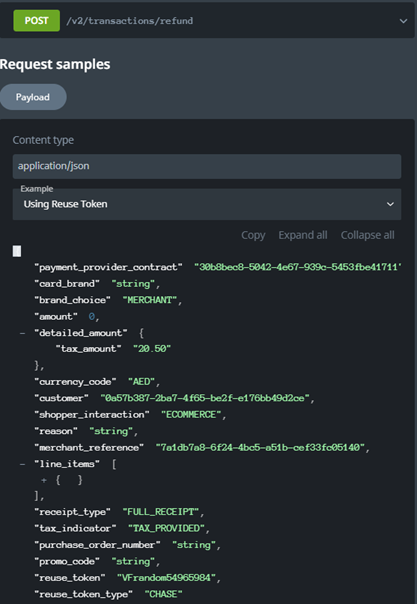Click the customer key

click(x=61, y=398)
